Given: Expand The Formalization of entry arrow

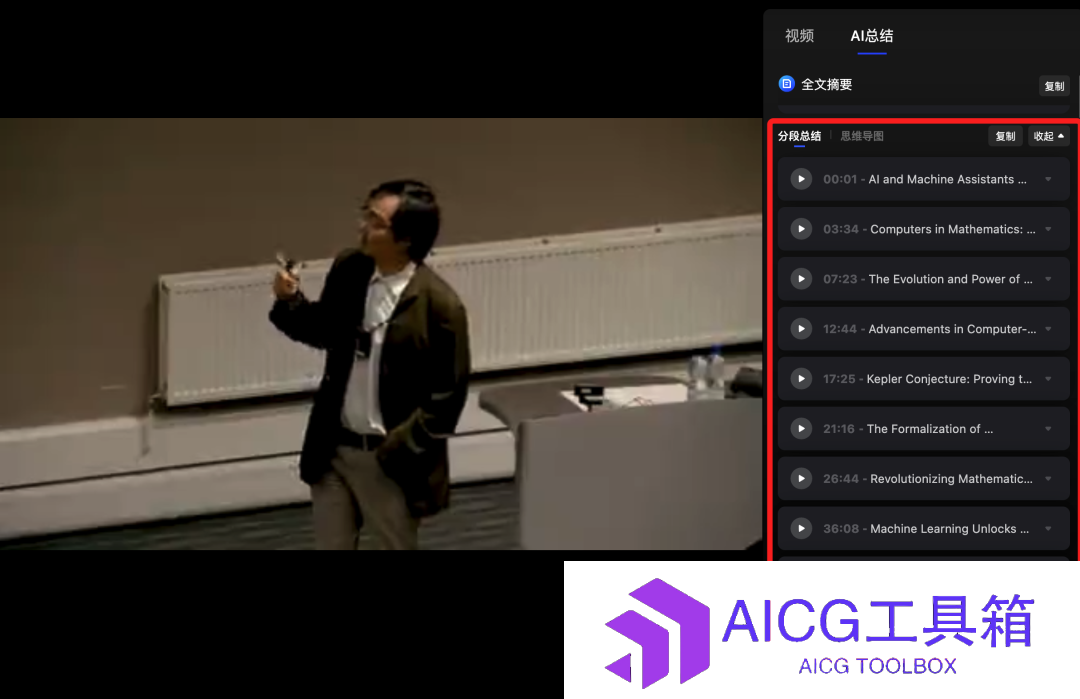Looking at the screenshot, I should 1048,429.
